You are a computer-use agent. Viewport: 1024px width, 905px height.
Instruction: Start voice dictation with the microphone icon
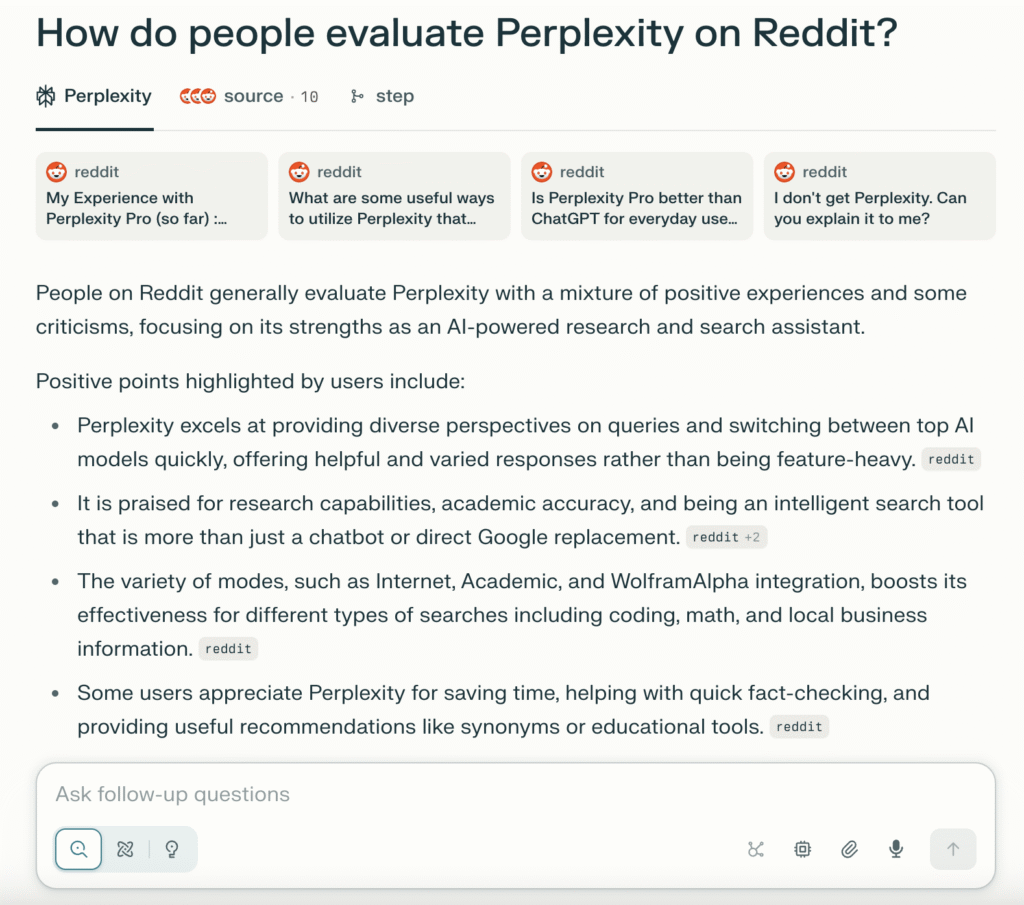pos(896,850)
